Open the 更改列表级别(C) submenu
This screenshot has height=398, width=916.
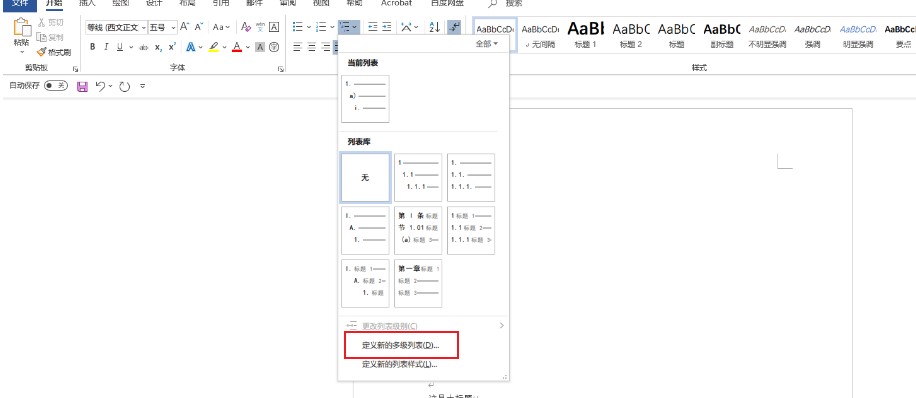pyautogui.click(x=424, y=326)
